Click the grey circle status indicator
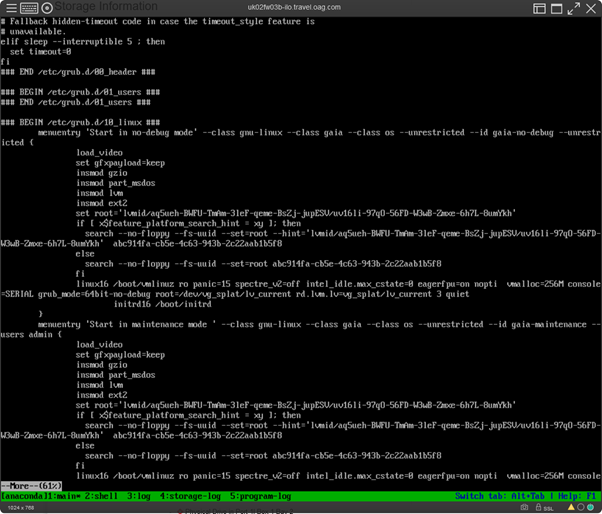The width and height of the screenshot is (602, 514). click(x=581, y=507)
